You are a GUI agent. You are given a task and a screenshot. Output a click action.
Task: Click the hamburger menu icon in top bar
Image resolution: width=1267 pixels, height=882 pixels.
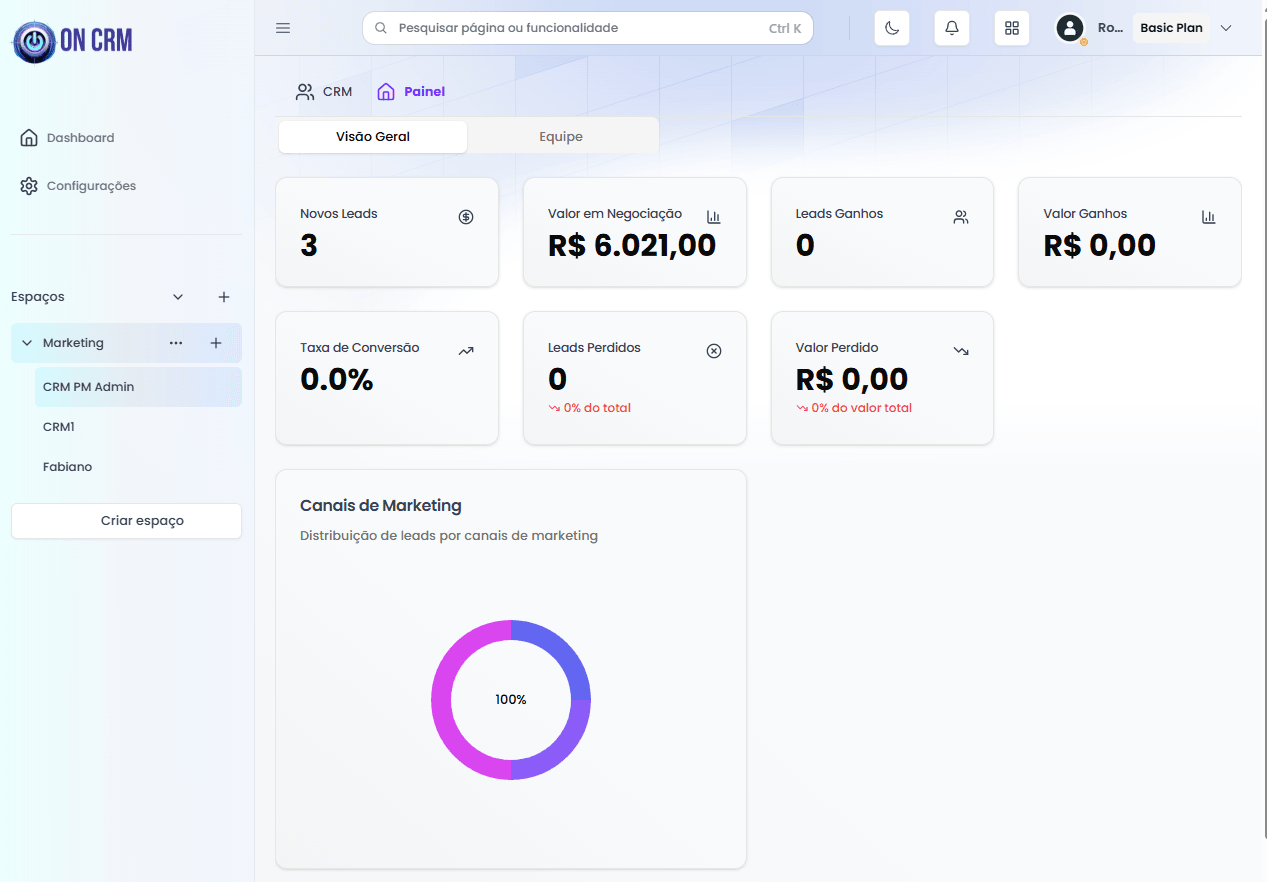(283, 28)
